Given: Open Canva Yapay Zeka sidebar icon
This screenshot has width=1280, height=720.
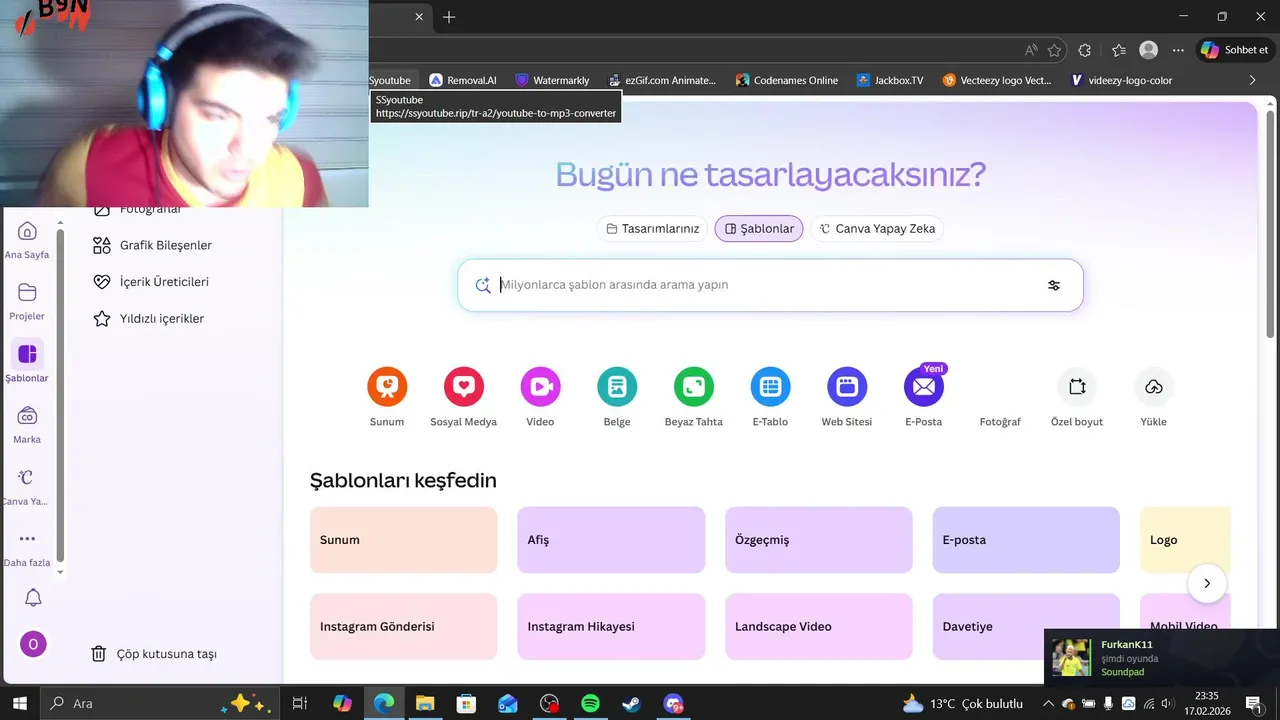Looking at the screenshot, I should pos(27,487).
